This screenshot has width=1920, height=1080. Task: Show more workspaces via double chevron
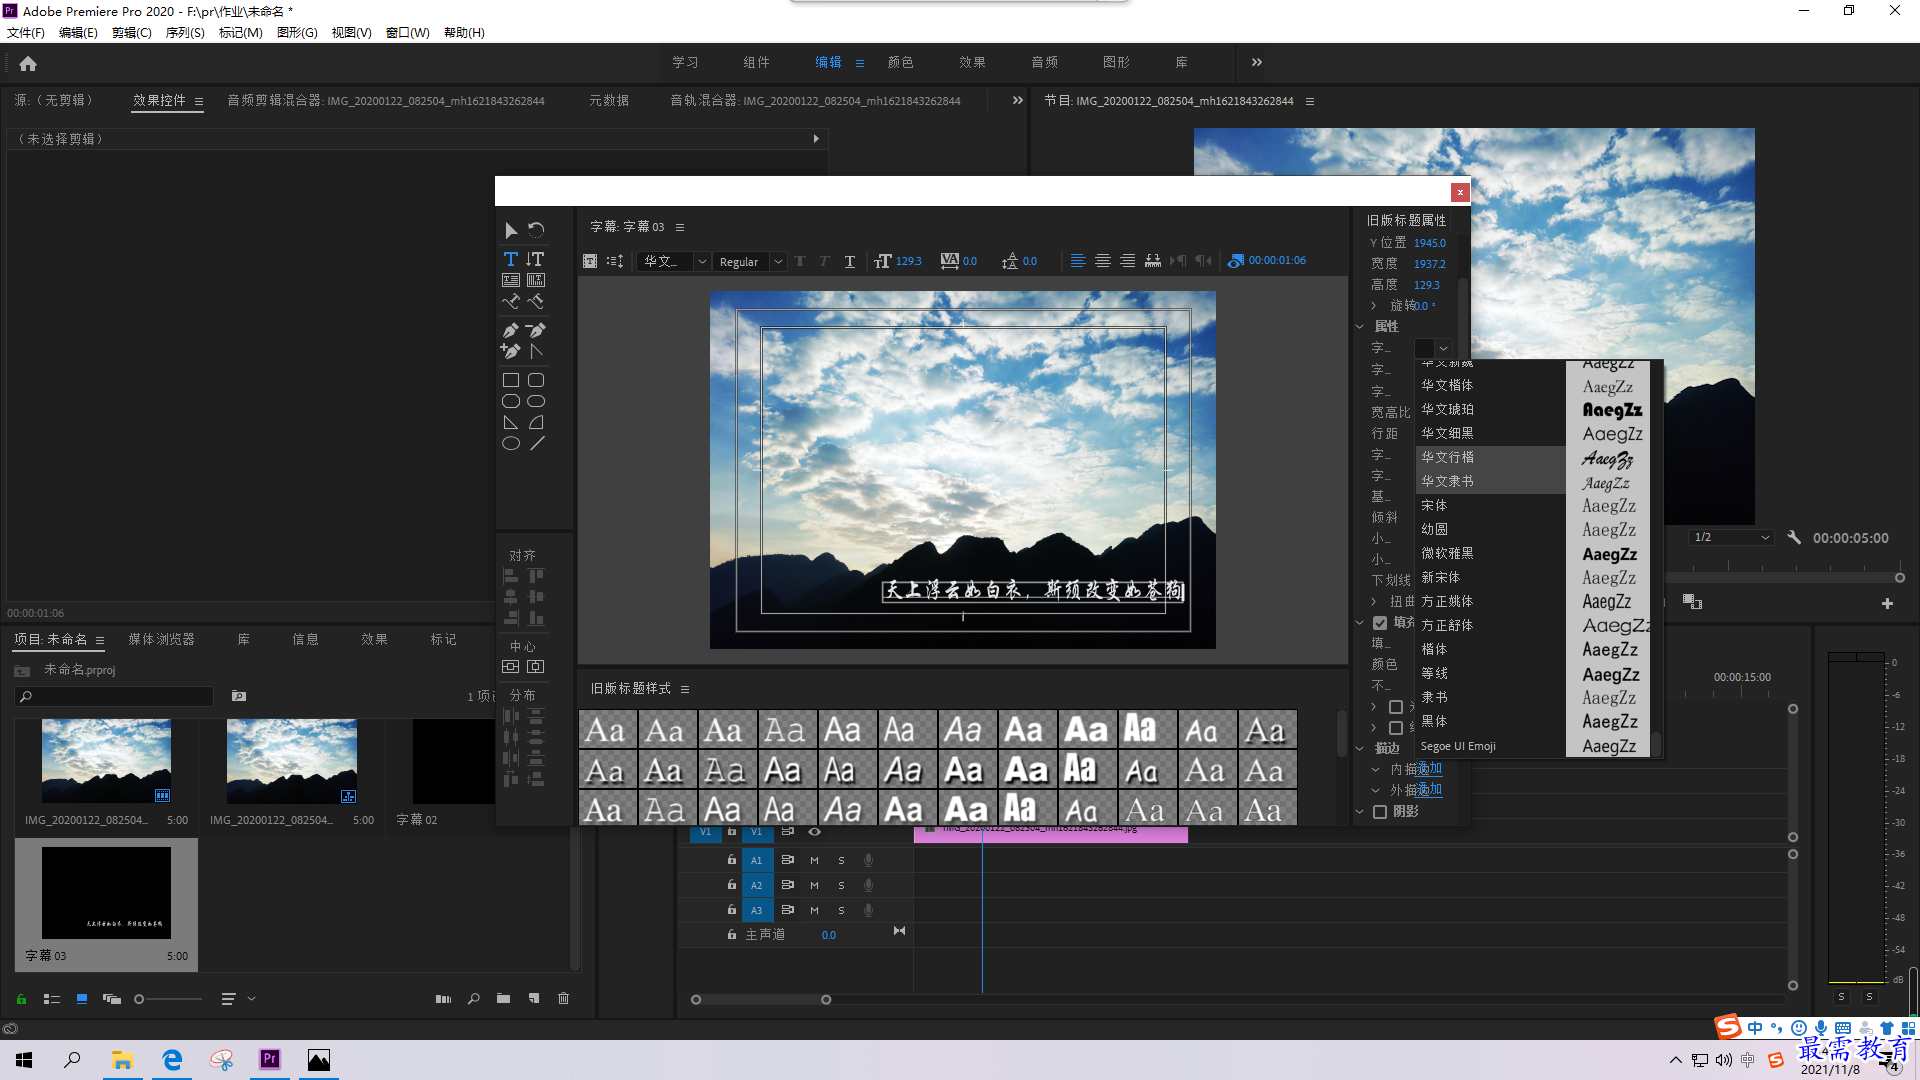pyautogui.click(x=1257, y=62)
